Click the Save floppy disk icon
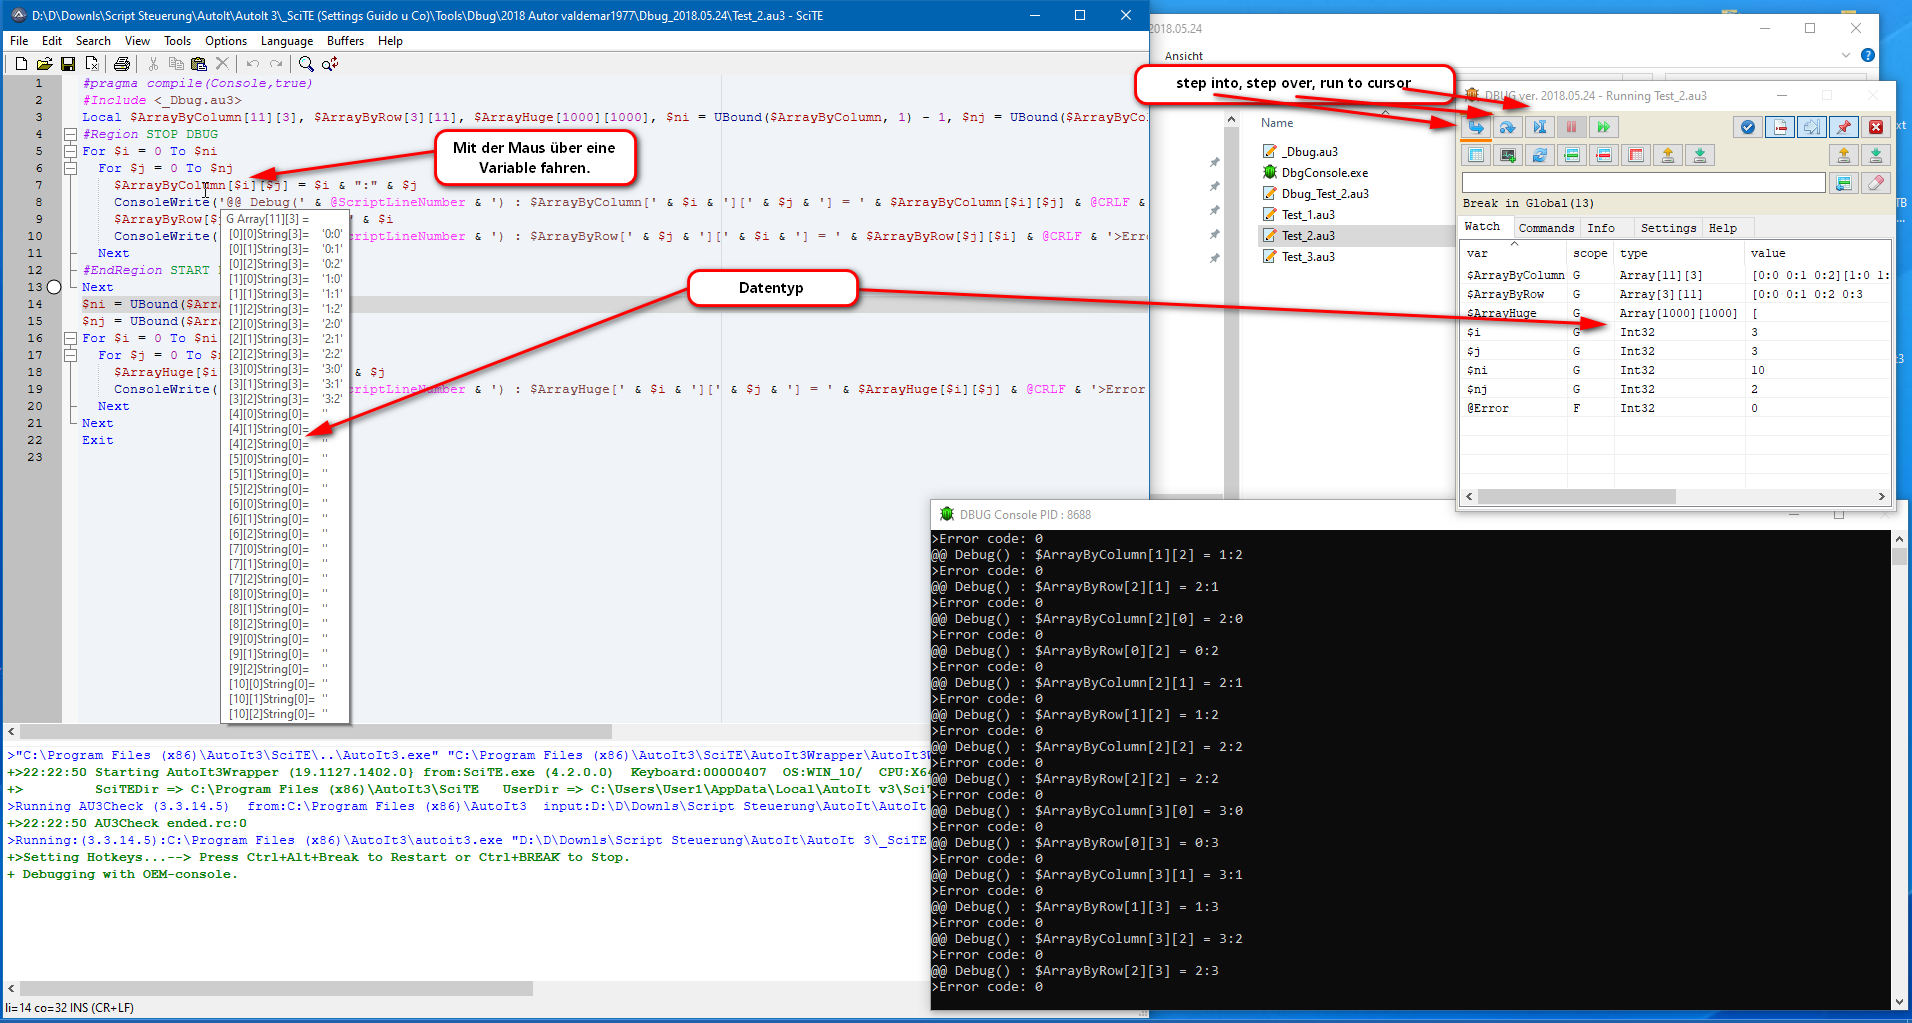 tap(68, 64)
